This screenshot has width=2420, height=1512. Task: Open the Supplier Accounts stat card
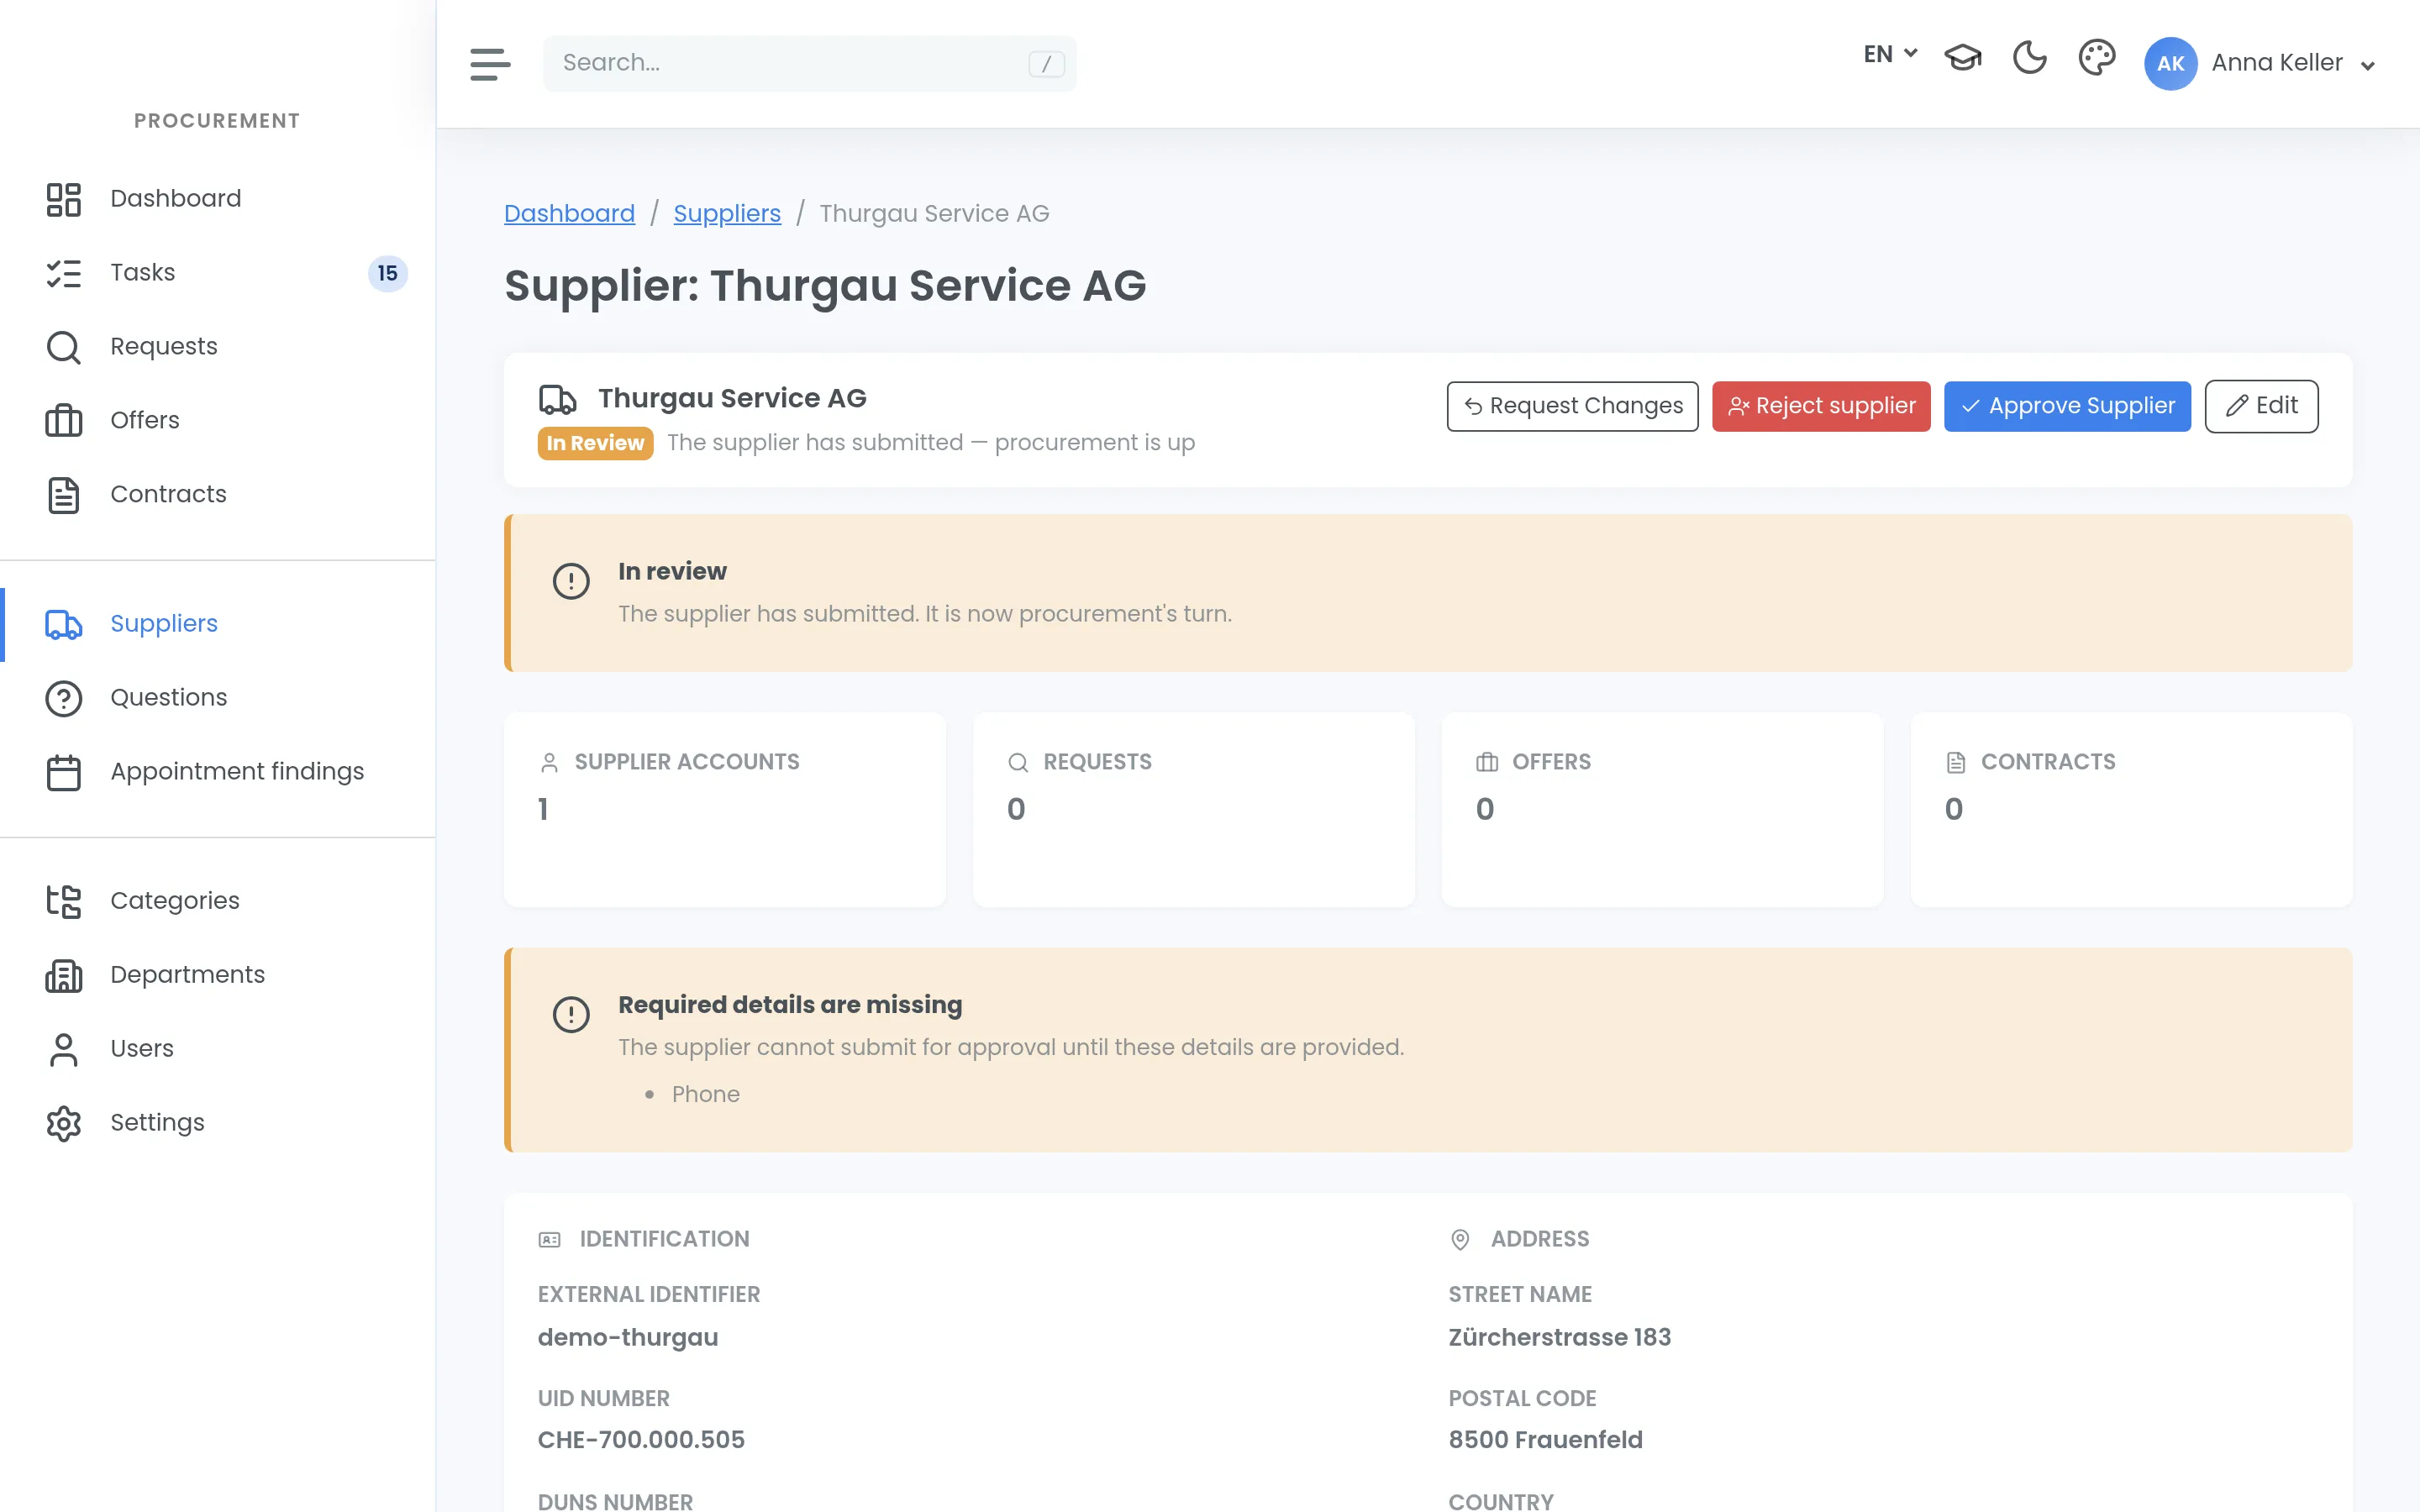tap(724, 809)
